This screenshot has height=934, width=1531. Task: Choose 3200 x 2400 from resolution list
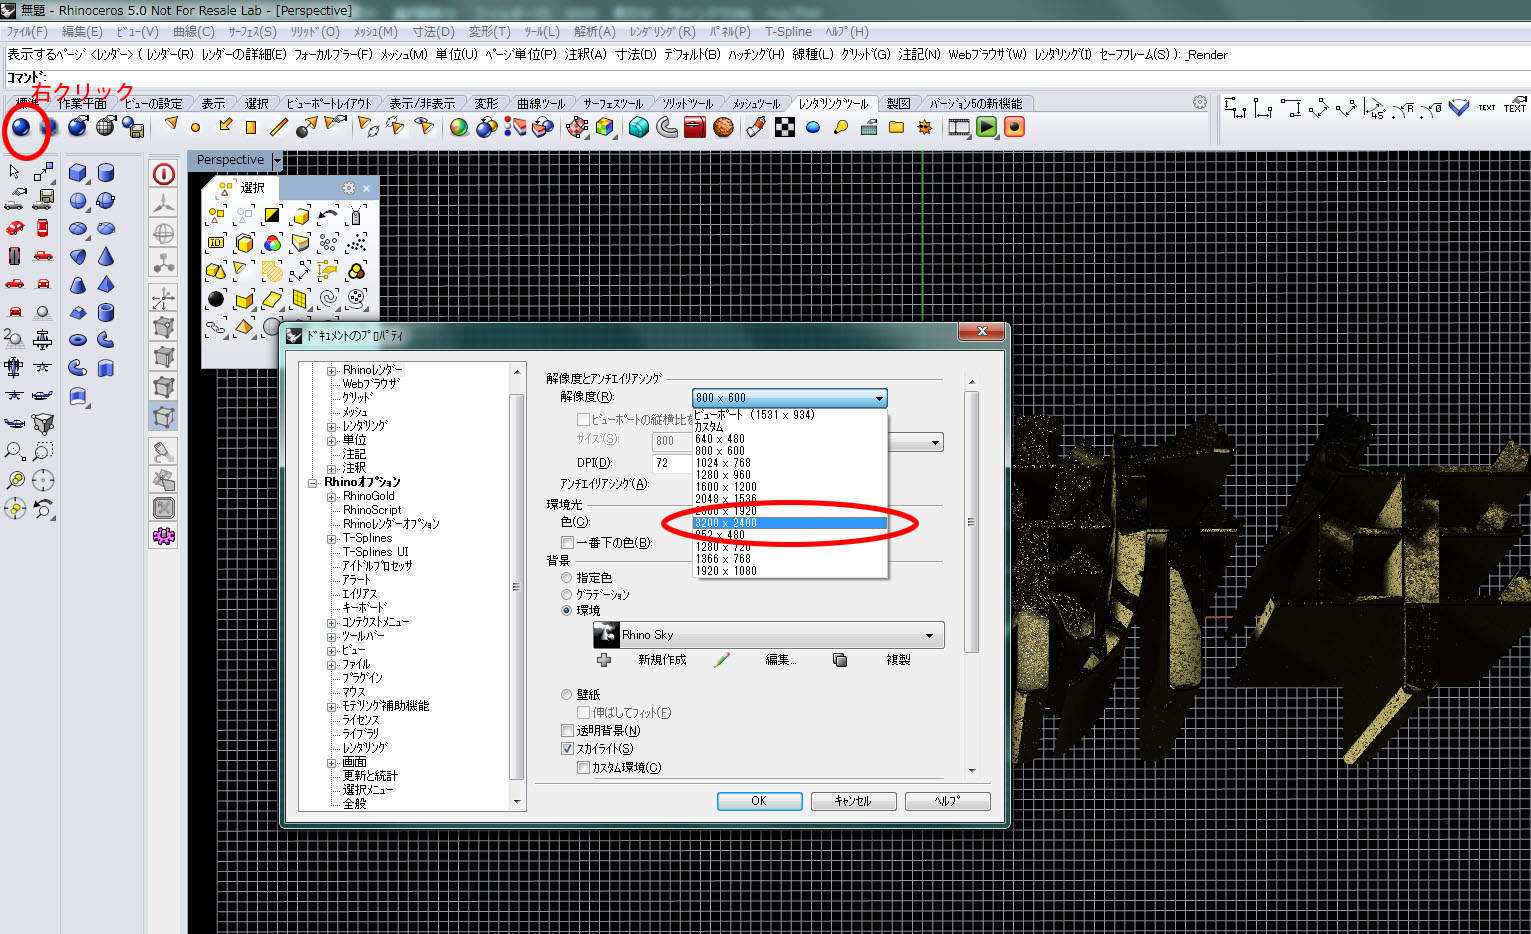(x=790, y=523)
